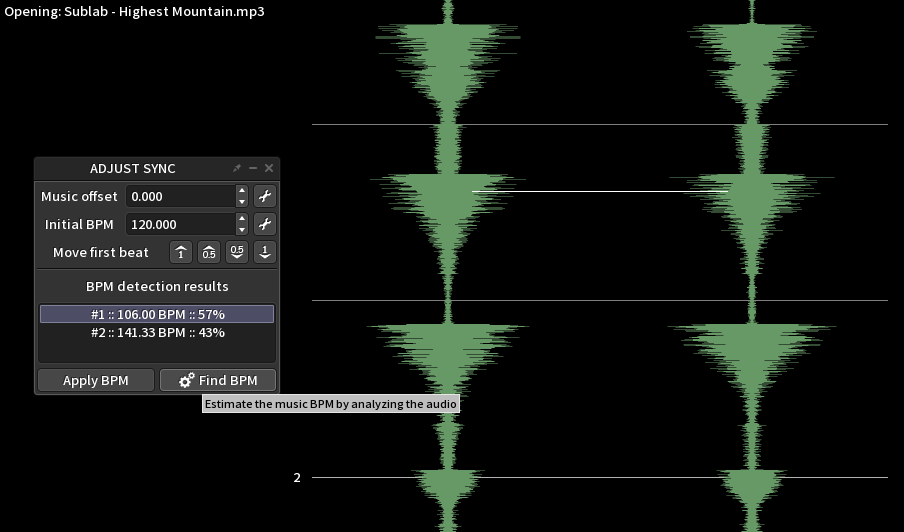Image resolution: width=904 pixels, height=532 pixels.
Task: Decrease Initial BPM with down arrow
Action: click(242, 230)
